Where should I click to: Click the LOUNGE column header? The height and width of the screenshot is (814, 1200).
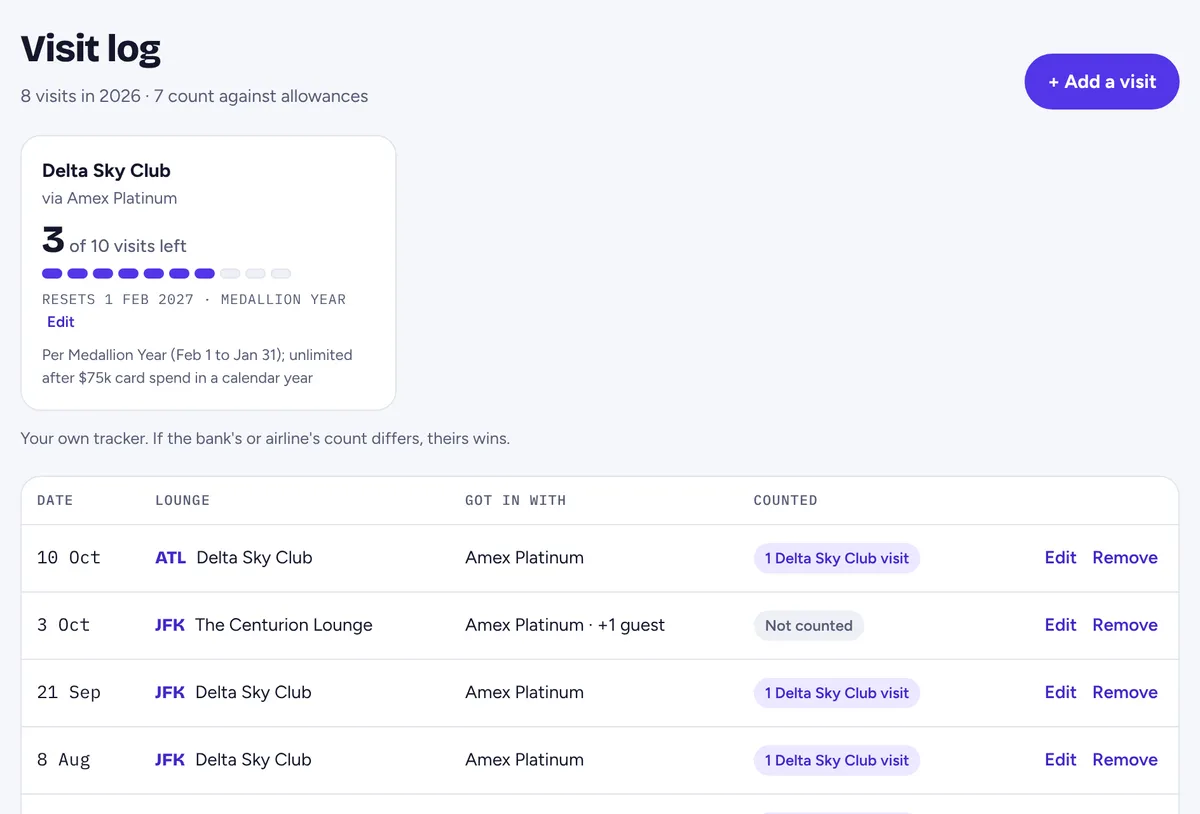point(182,500)
